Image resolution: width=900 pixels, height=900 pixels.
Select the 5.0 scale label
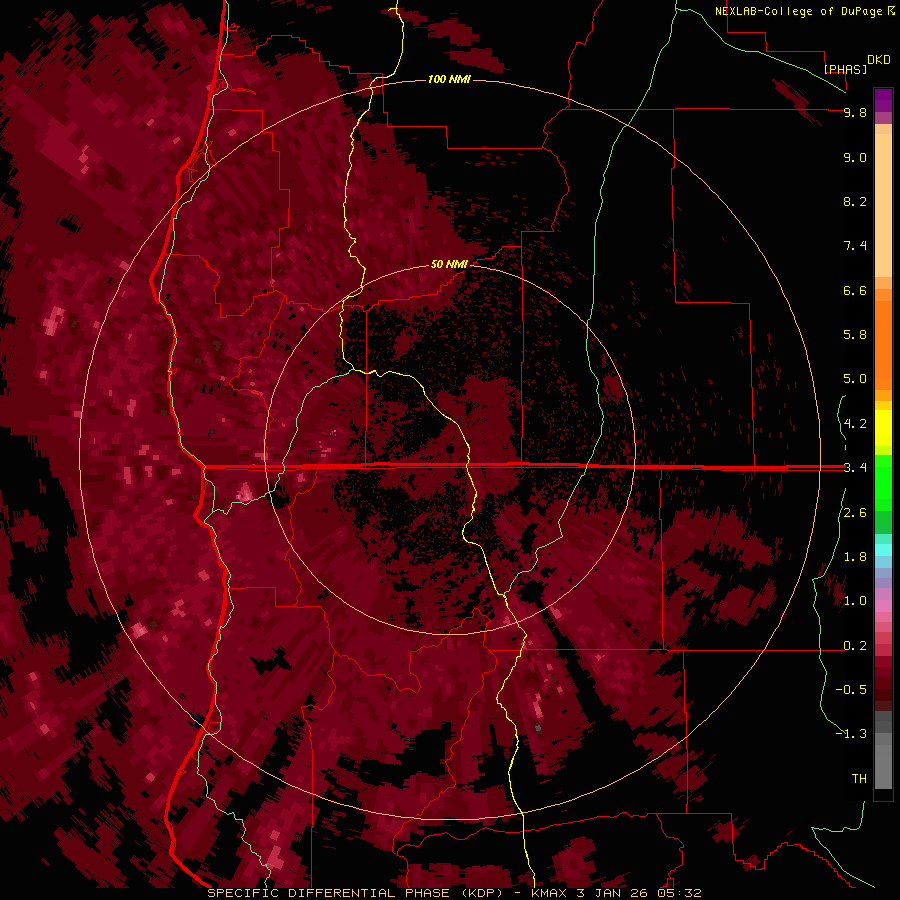tap(855, 379)
